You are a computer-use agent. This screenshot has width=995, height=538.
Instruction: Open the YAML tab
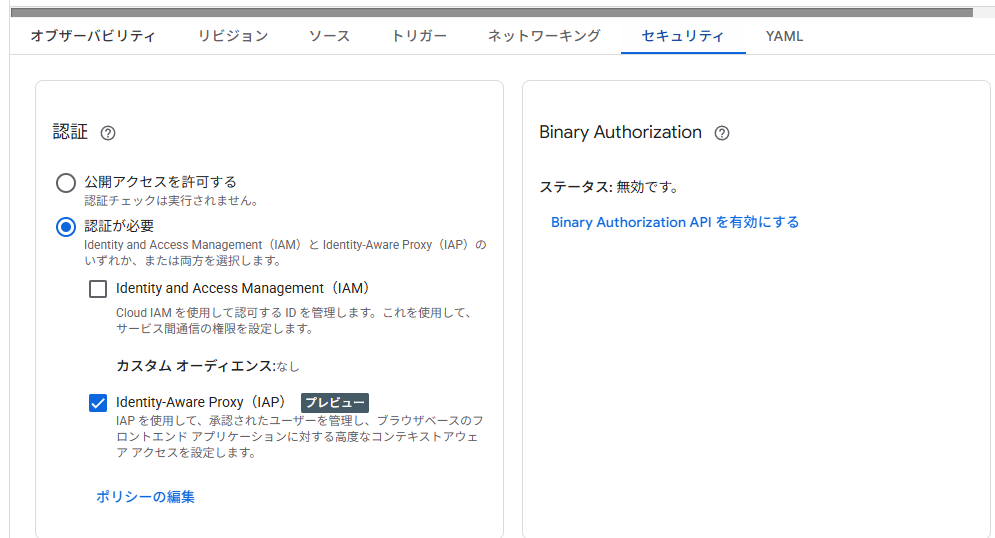pos(784,36)
